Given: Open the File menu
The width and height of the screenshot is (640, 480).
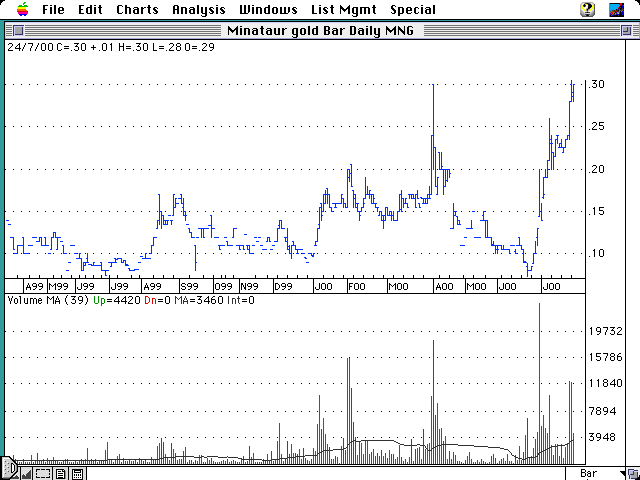Looking at the screenshot, I should point(53,9).
